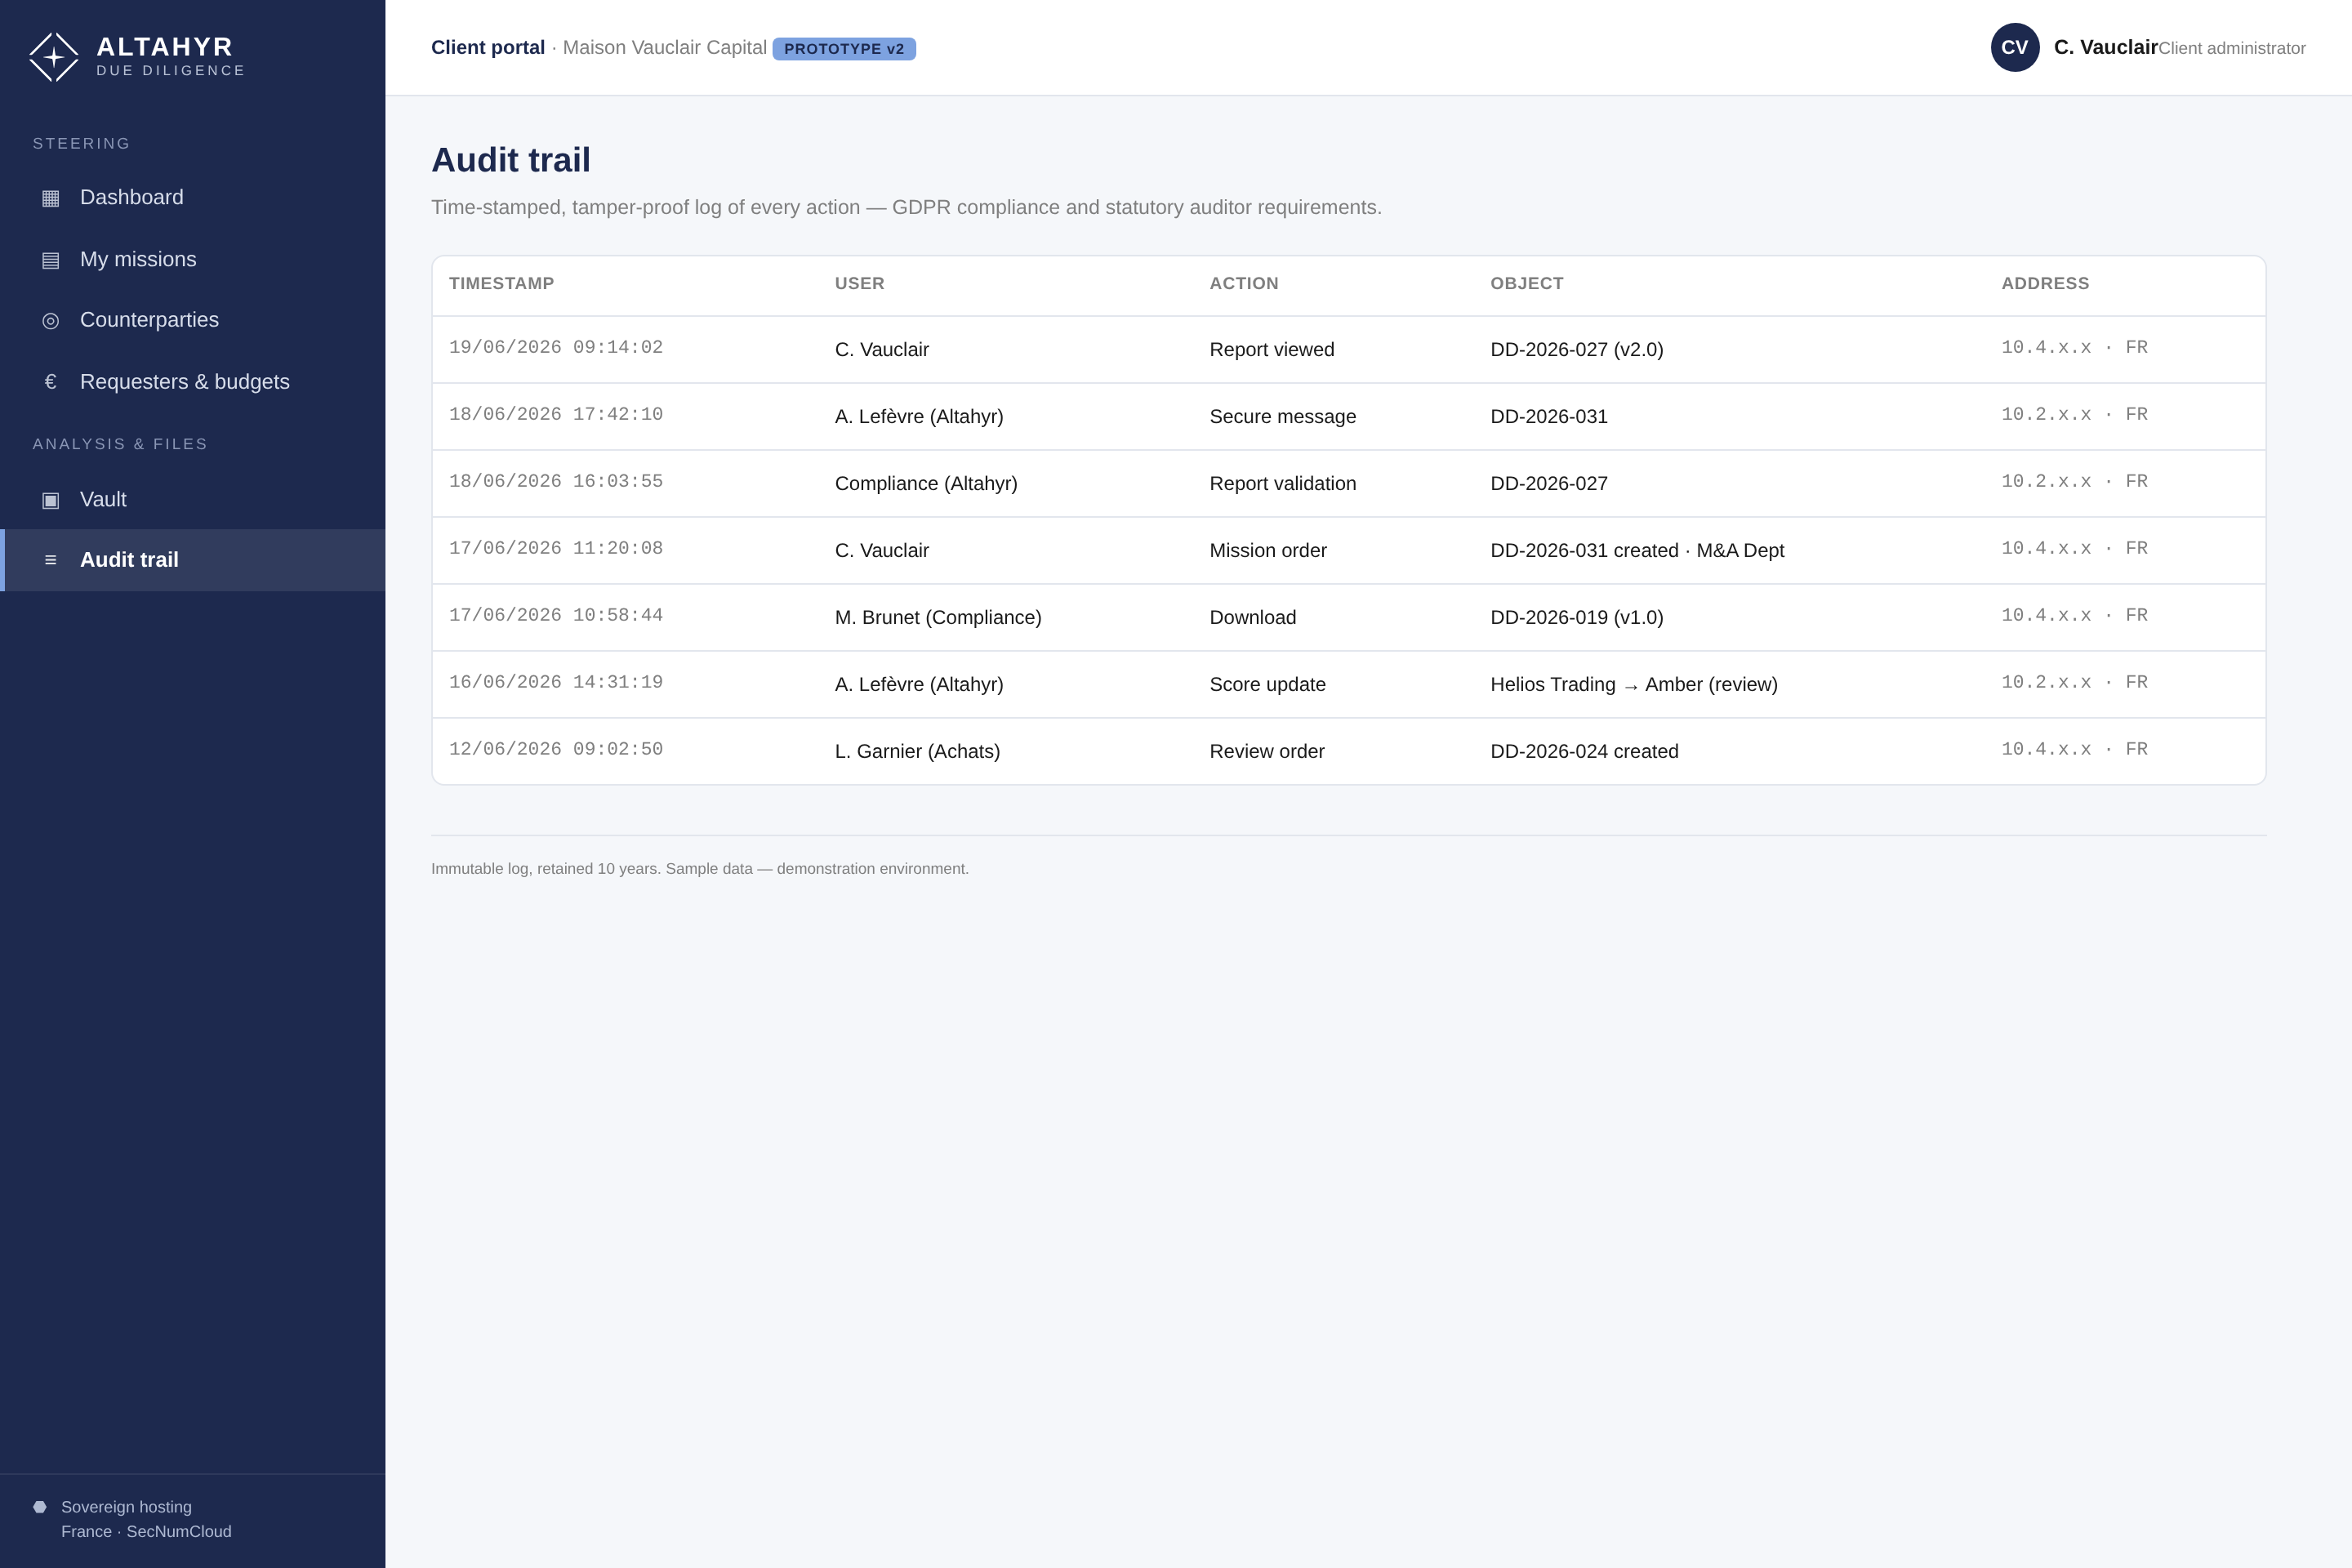Click the ADDRESS column header

pos(2045,284)
